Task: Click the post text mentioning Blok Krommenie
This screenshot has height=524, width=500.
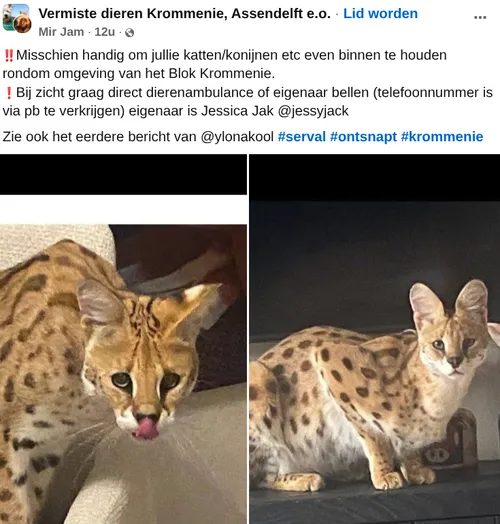Action: [x=225, y=64]
